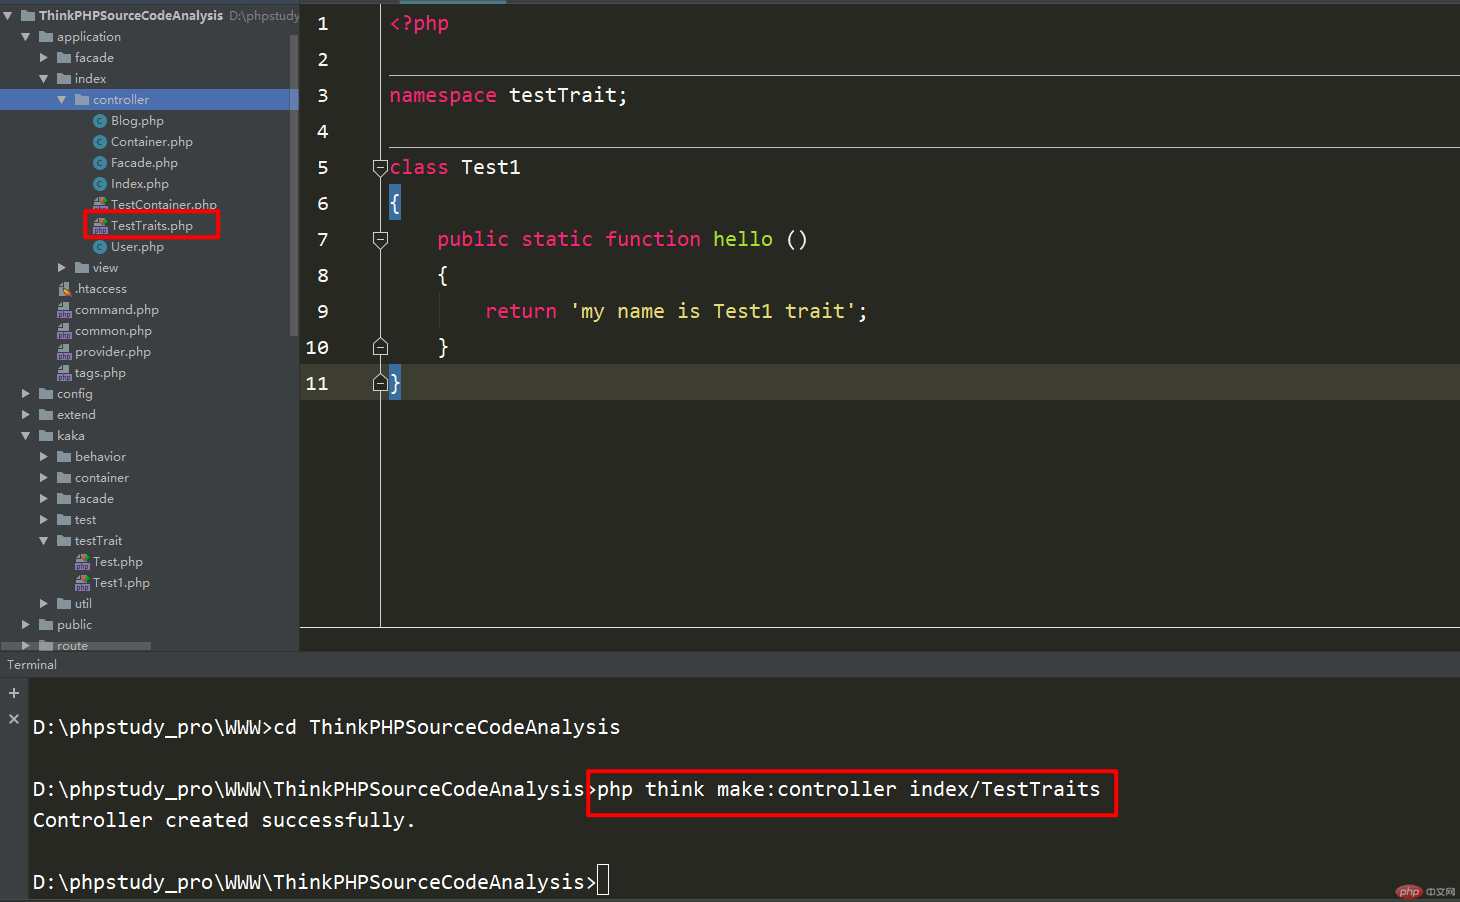Click the Facade.php class file icon
1460x902 pixels.
pos(100,163)
